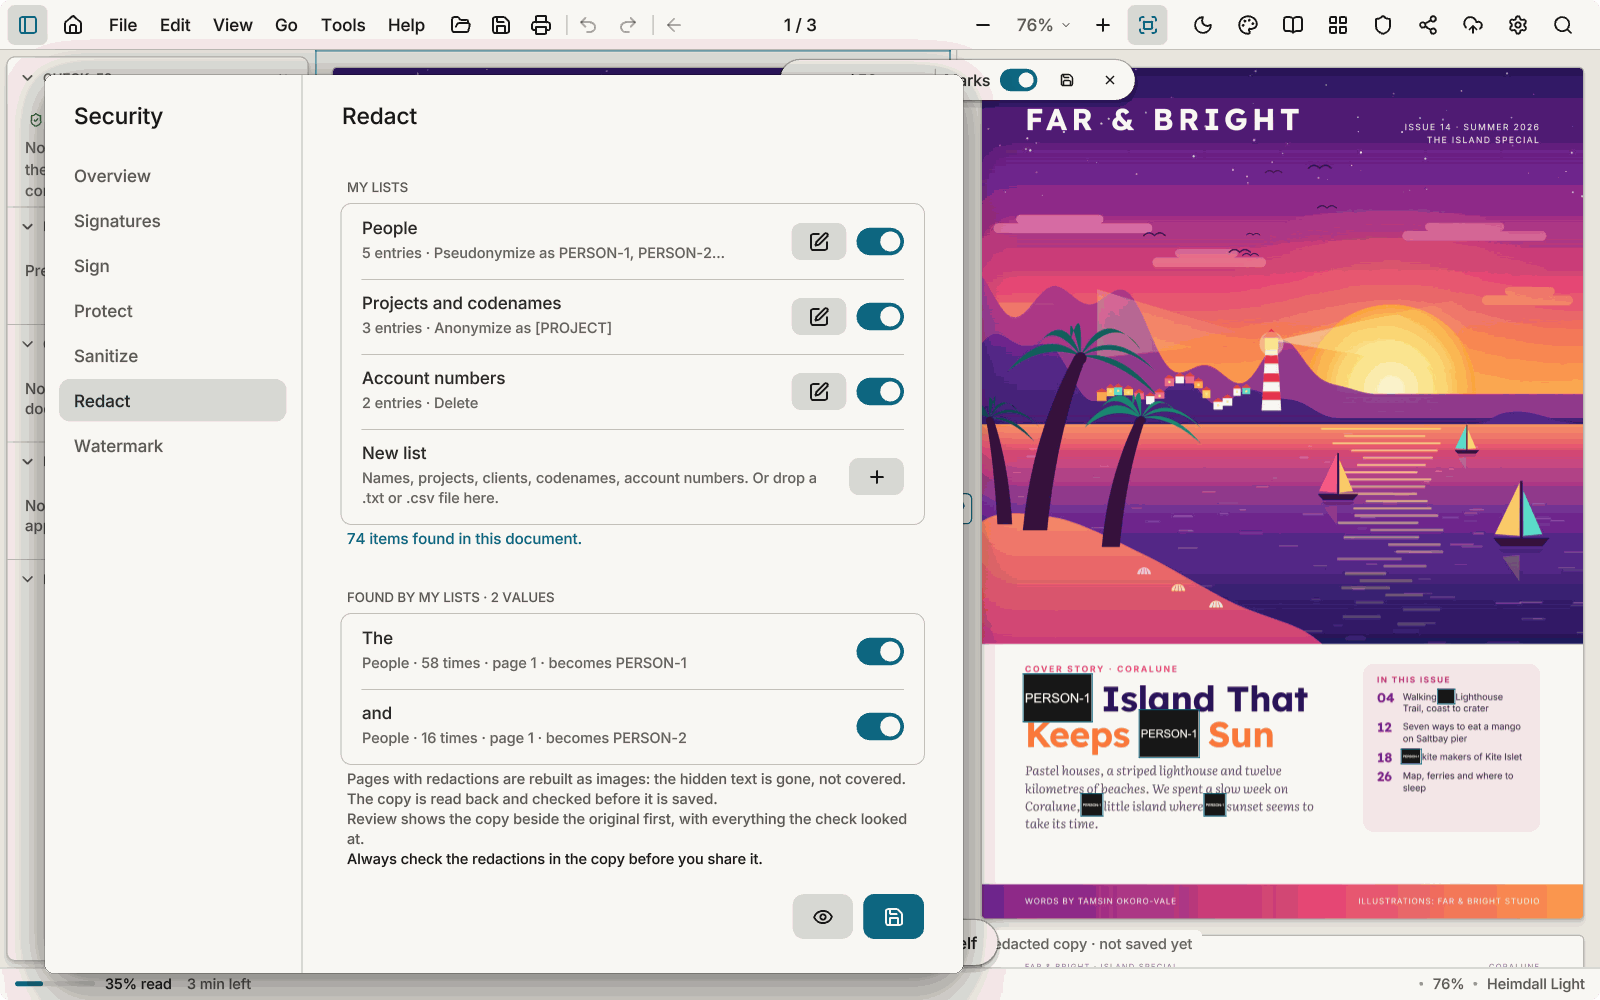Click the shield security icon in the toolbar
Screen dimensions: 1600x1000
[1383, 25]
